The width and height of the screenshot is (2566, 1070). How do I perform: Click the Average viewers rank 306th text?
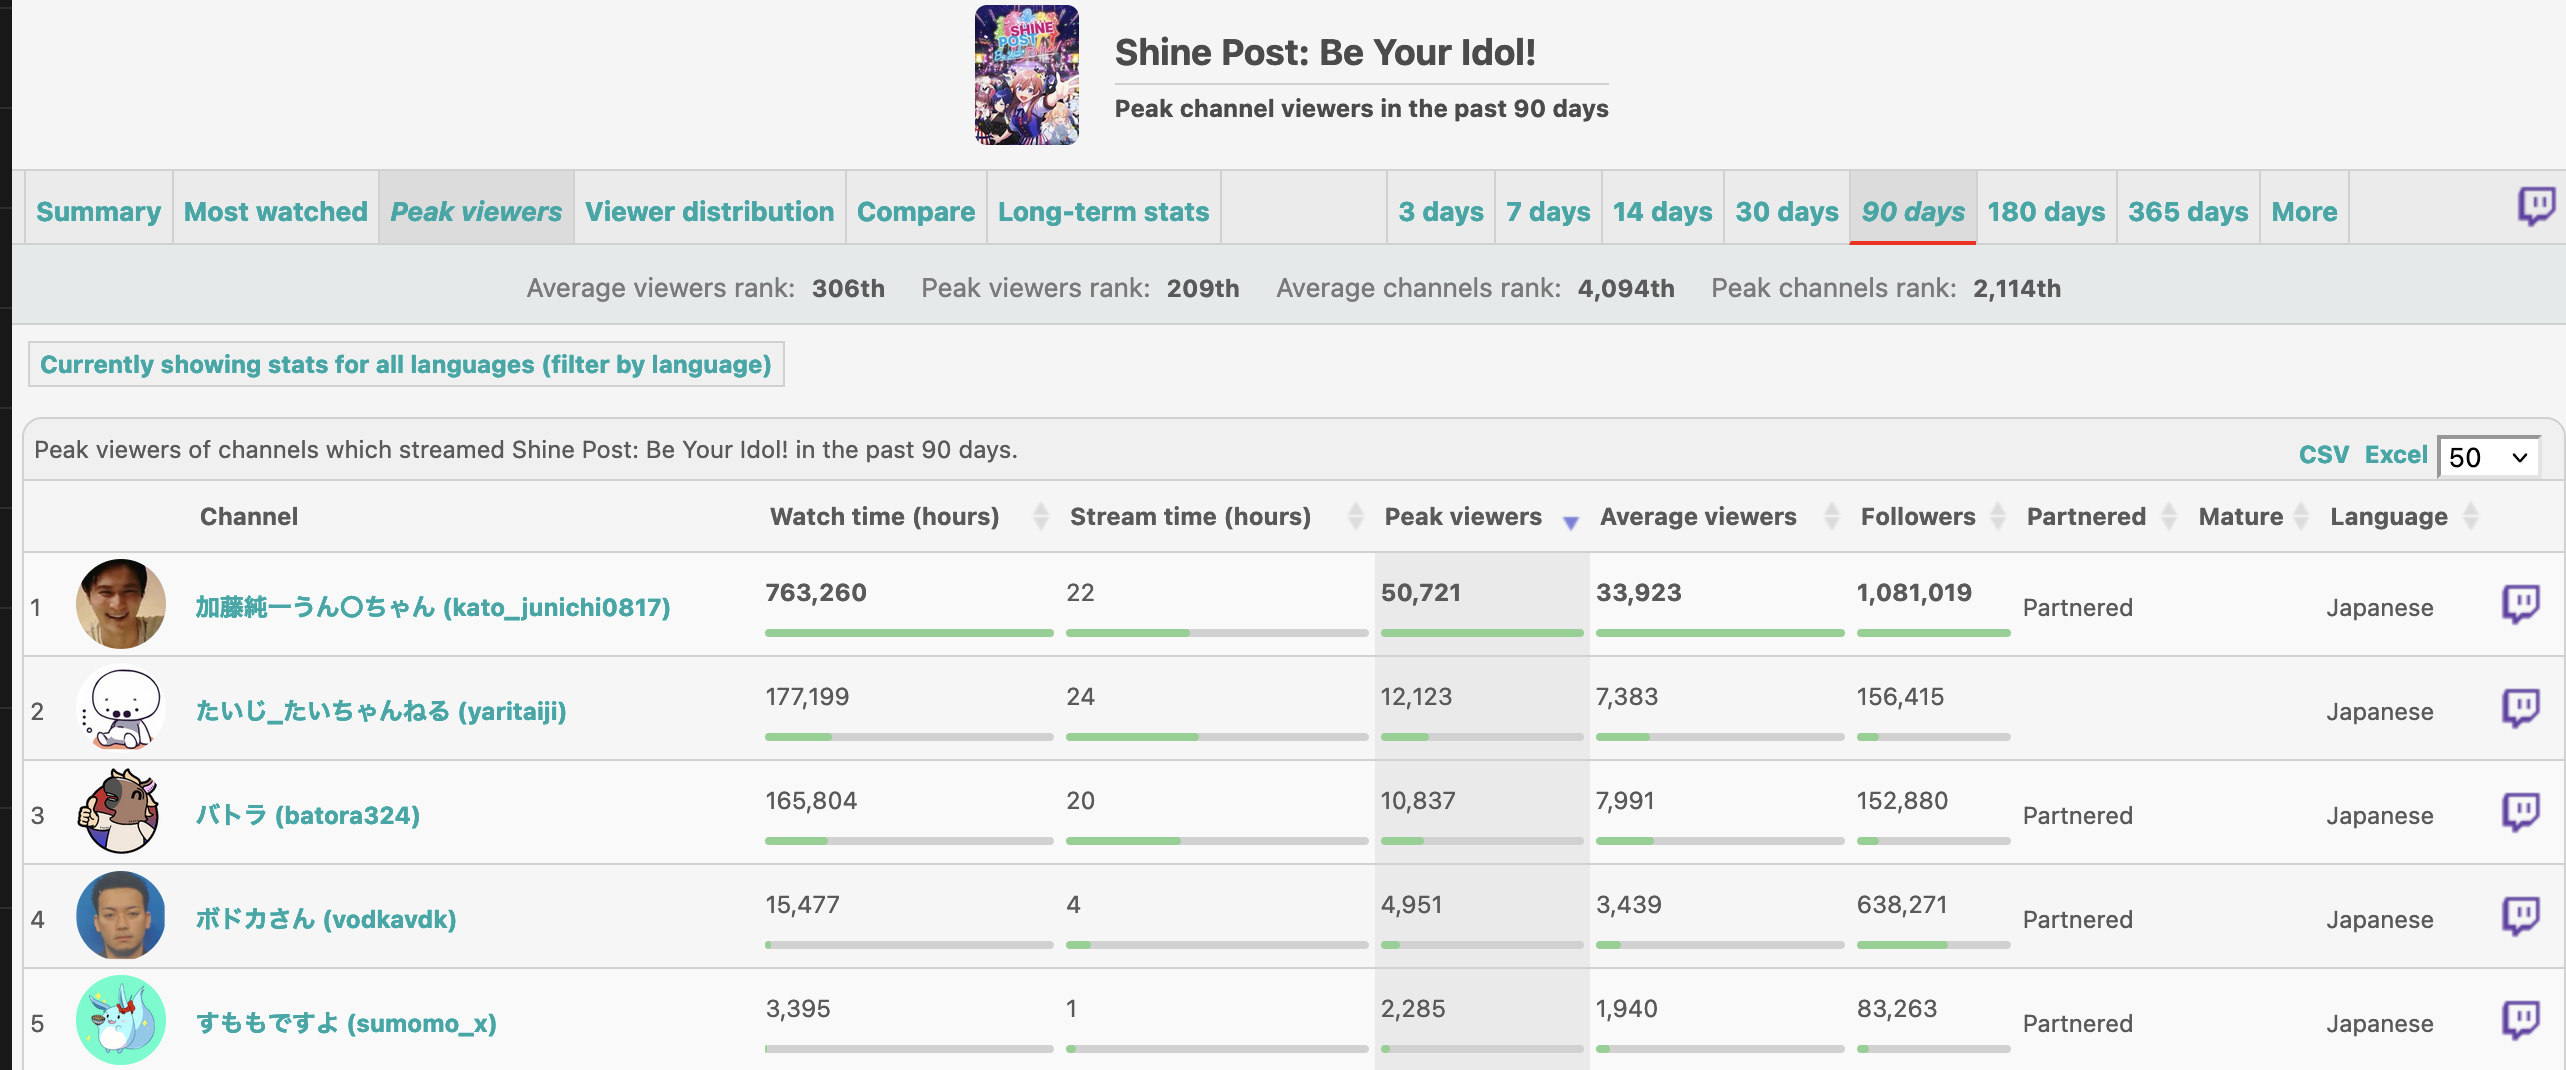point(706,288)
